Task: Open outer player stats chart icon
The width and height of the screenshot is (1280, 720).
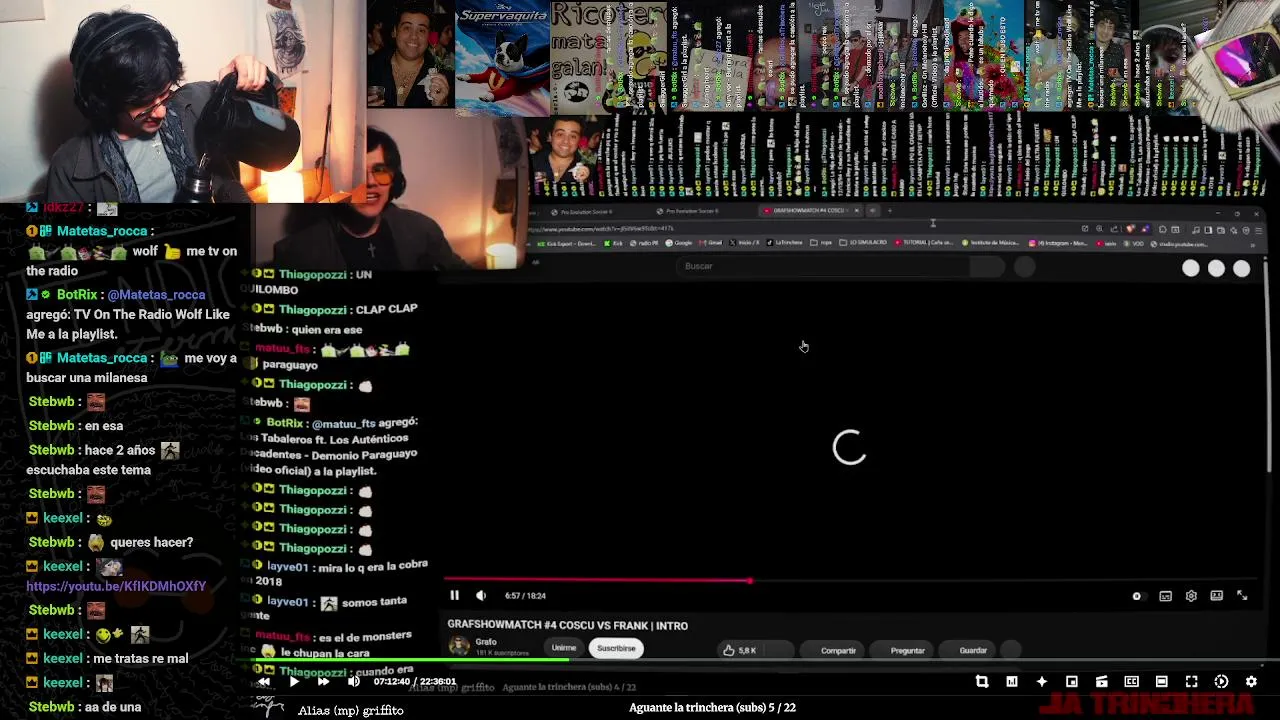Action: (x=1012, y=682)
